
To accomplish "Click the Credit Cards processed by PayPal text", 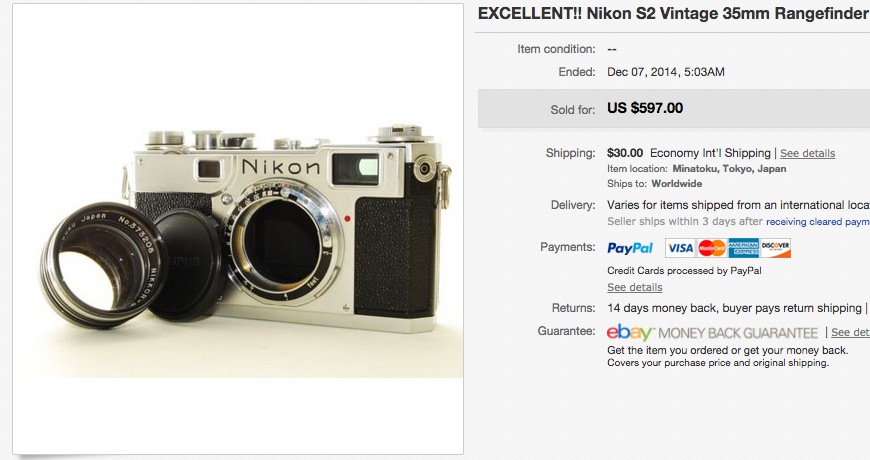I will click(684, 271).
